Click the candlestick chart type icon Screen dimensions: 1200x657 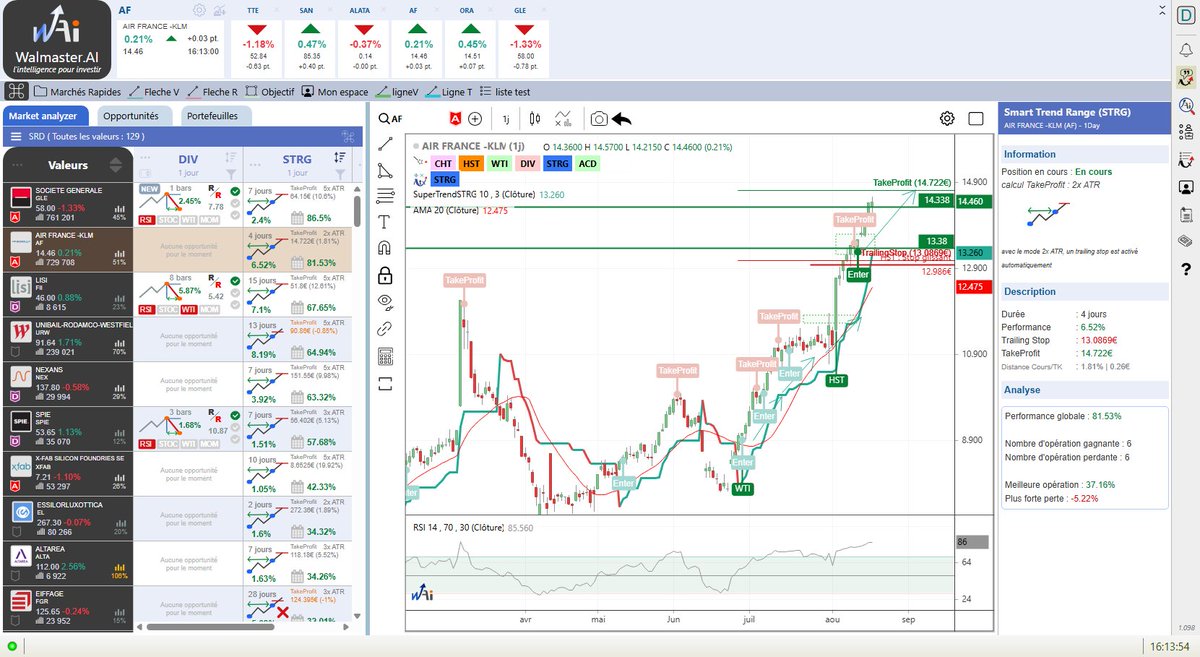pyautogui.click(x=535, y=118)
